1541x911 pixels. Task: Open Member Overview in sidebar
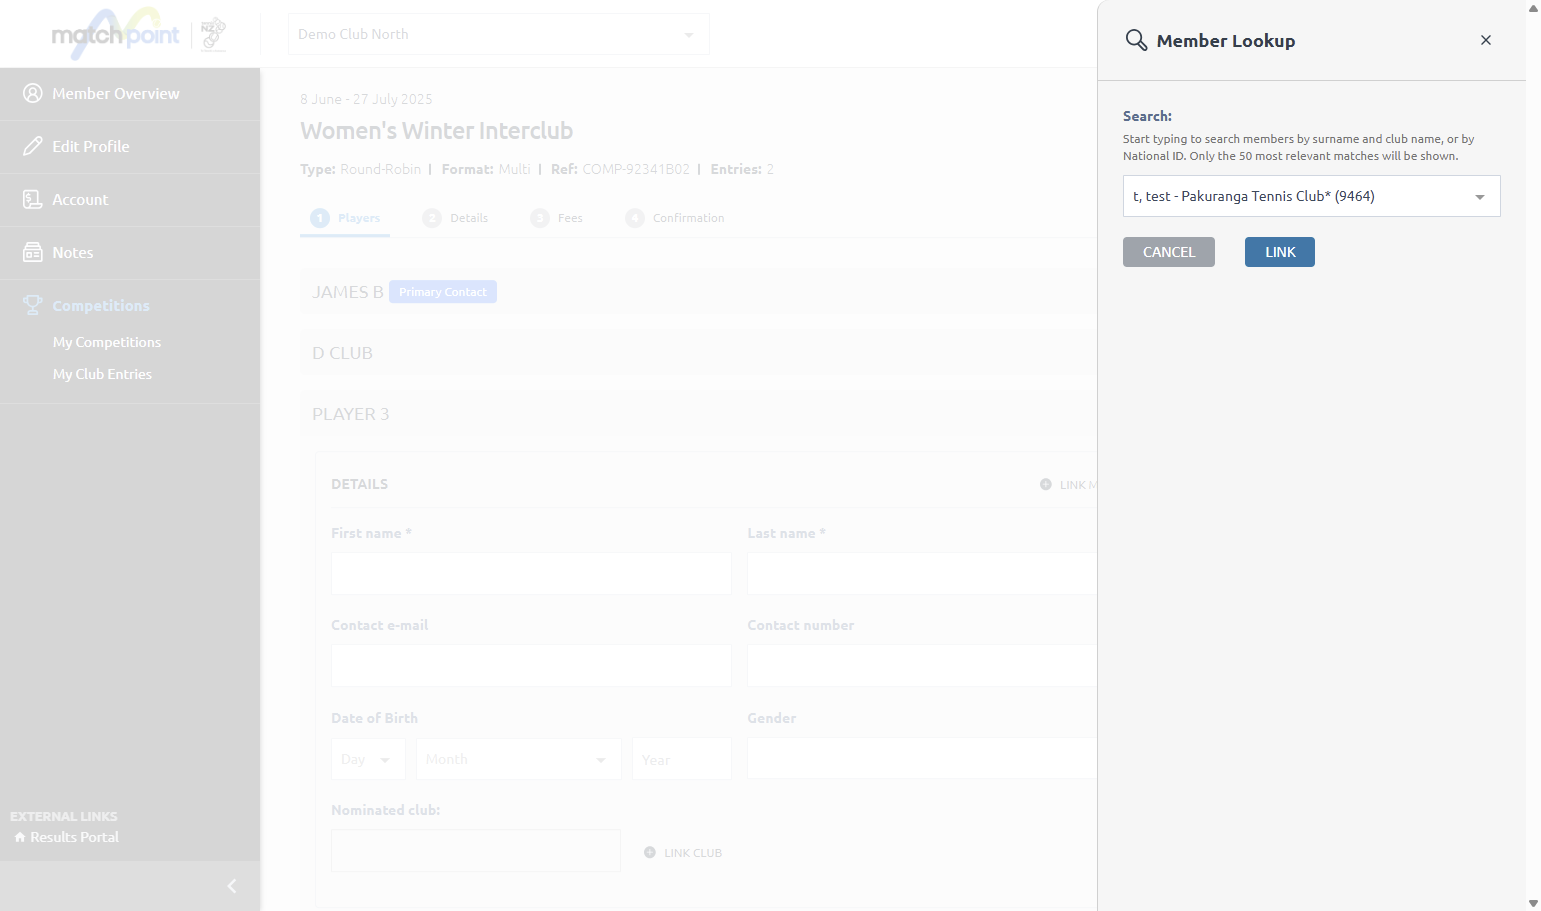click(x=130, y=94)
